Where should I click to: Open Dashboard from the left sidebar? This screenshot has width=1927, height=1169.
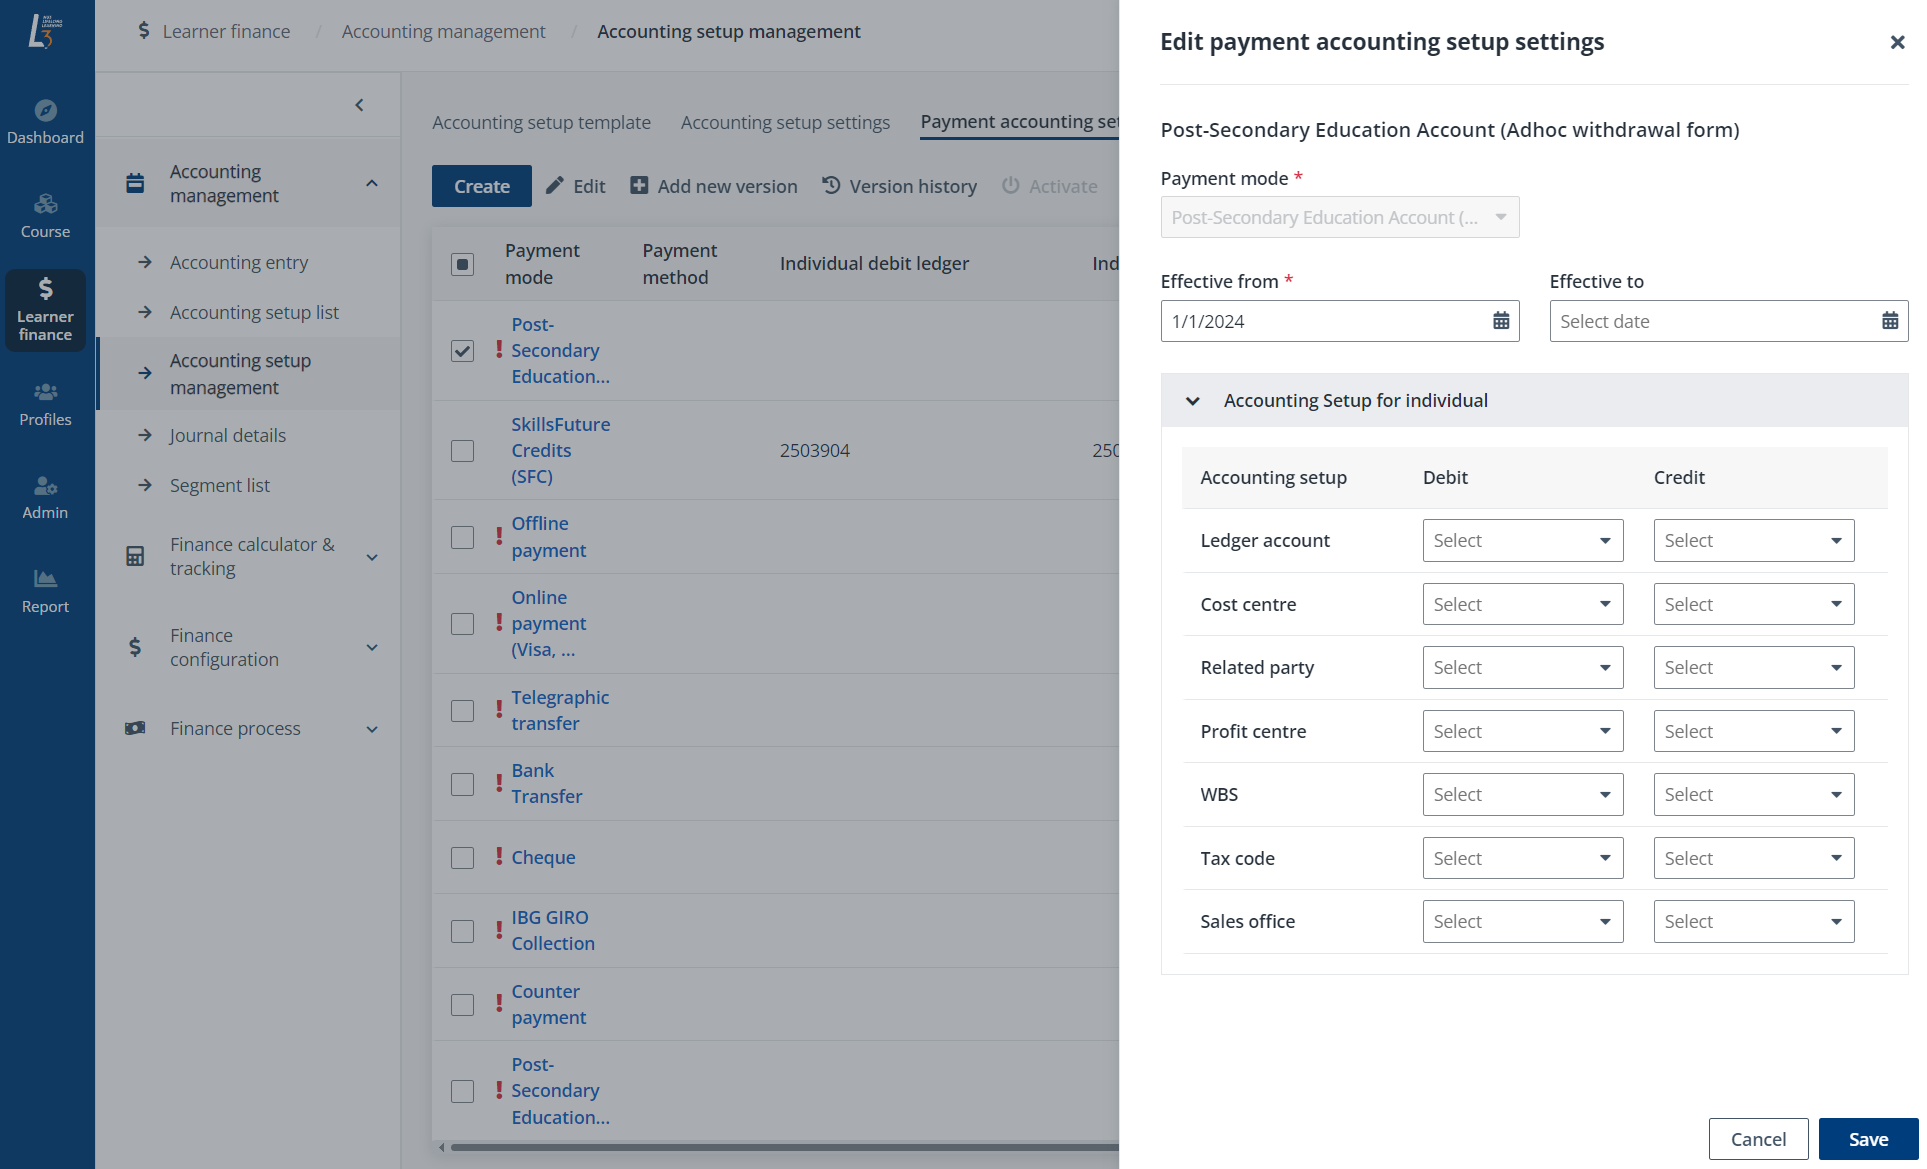coord(45,120)
